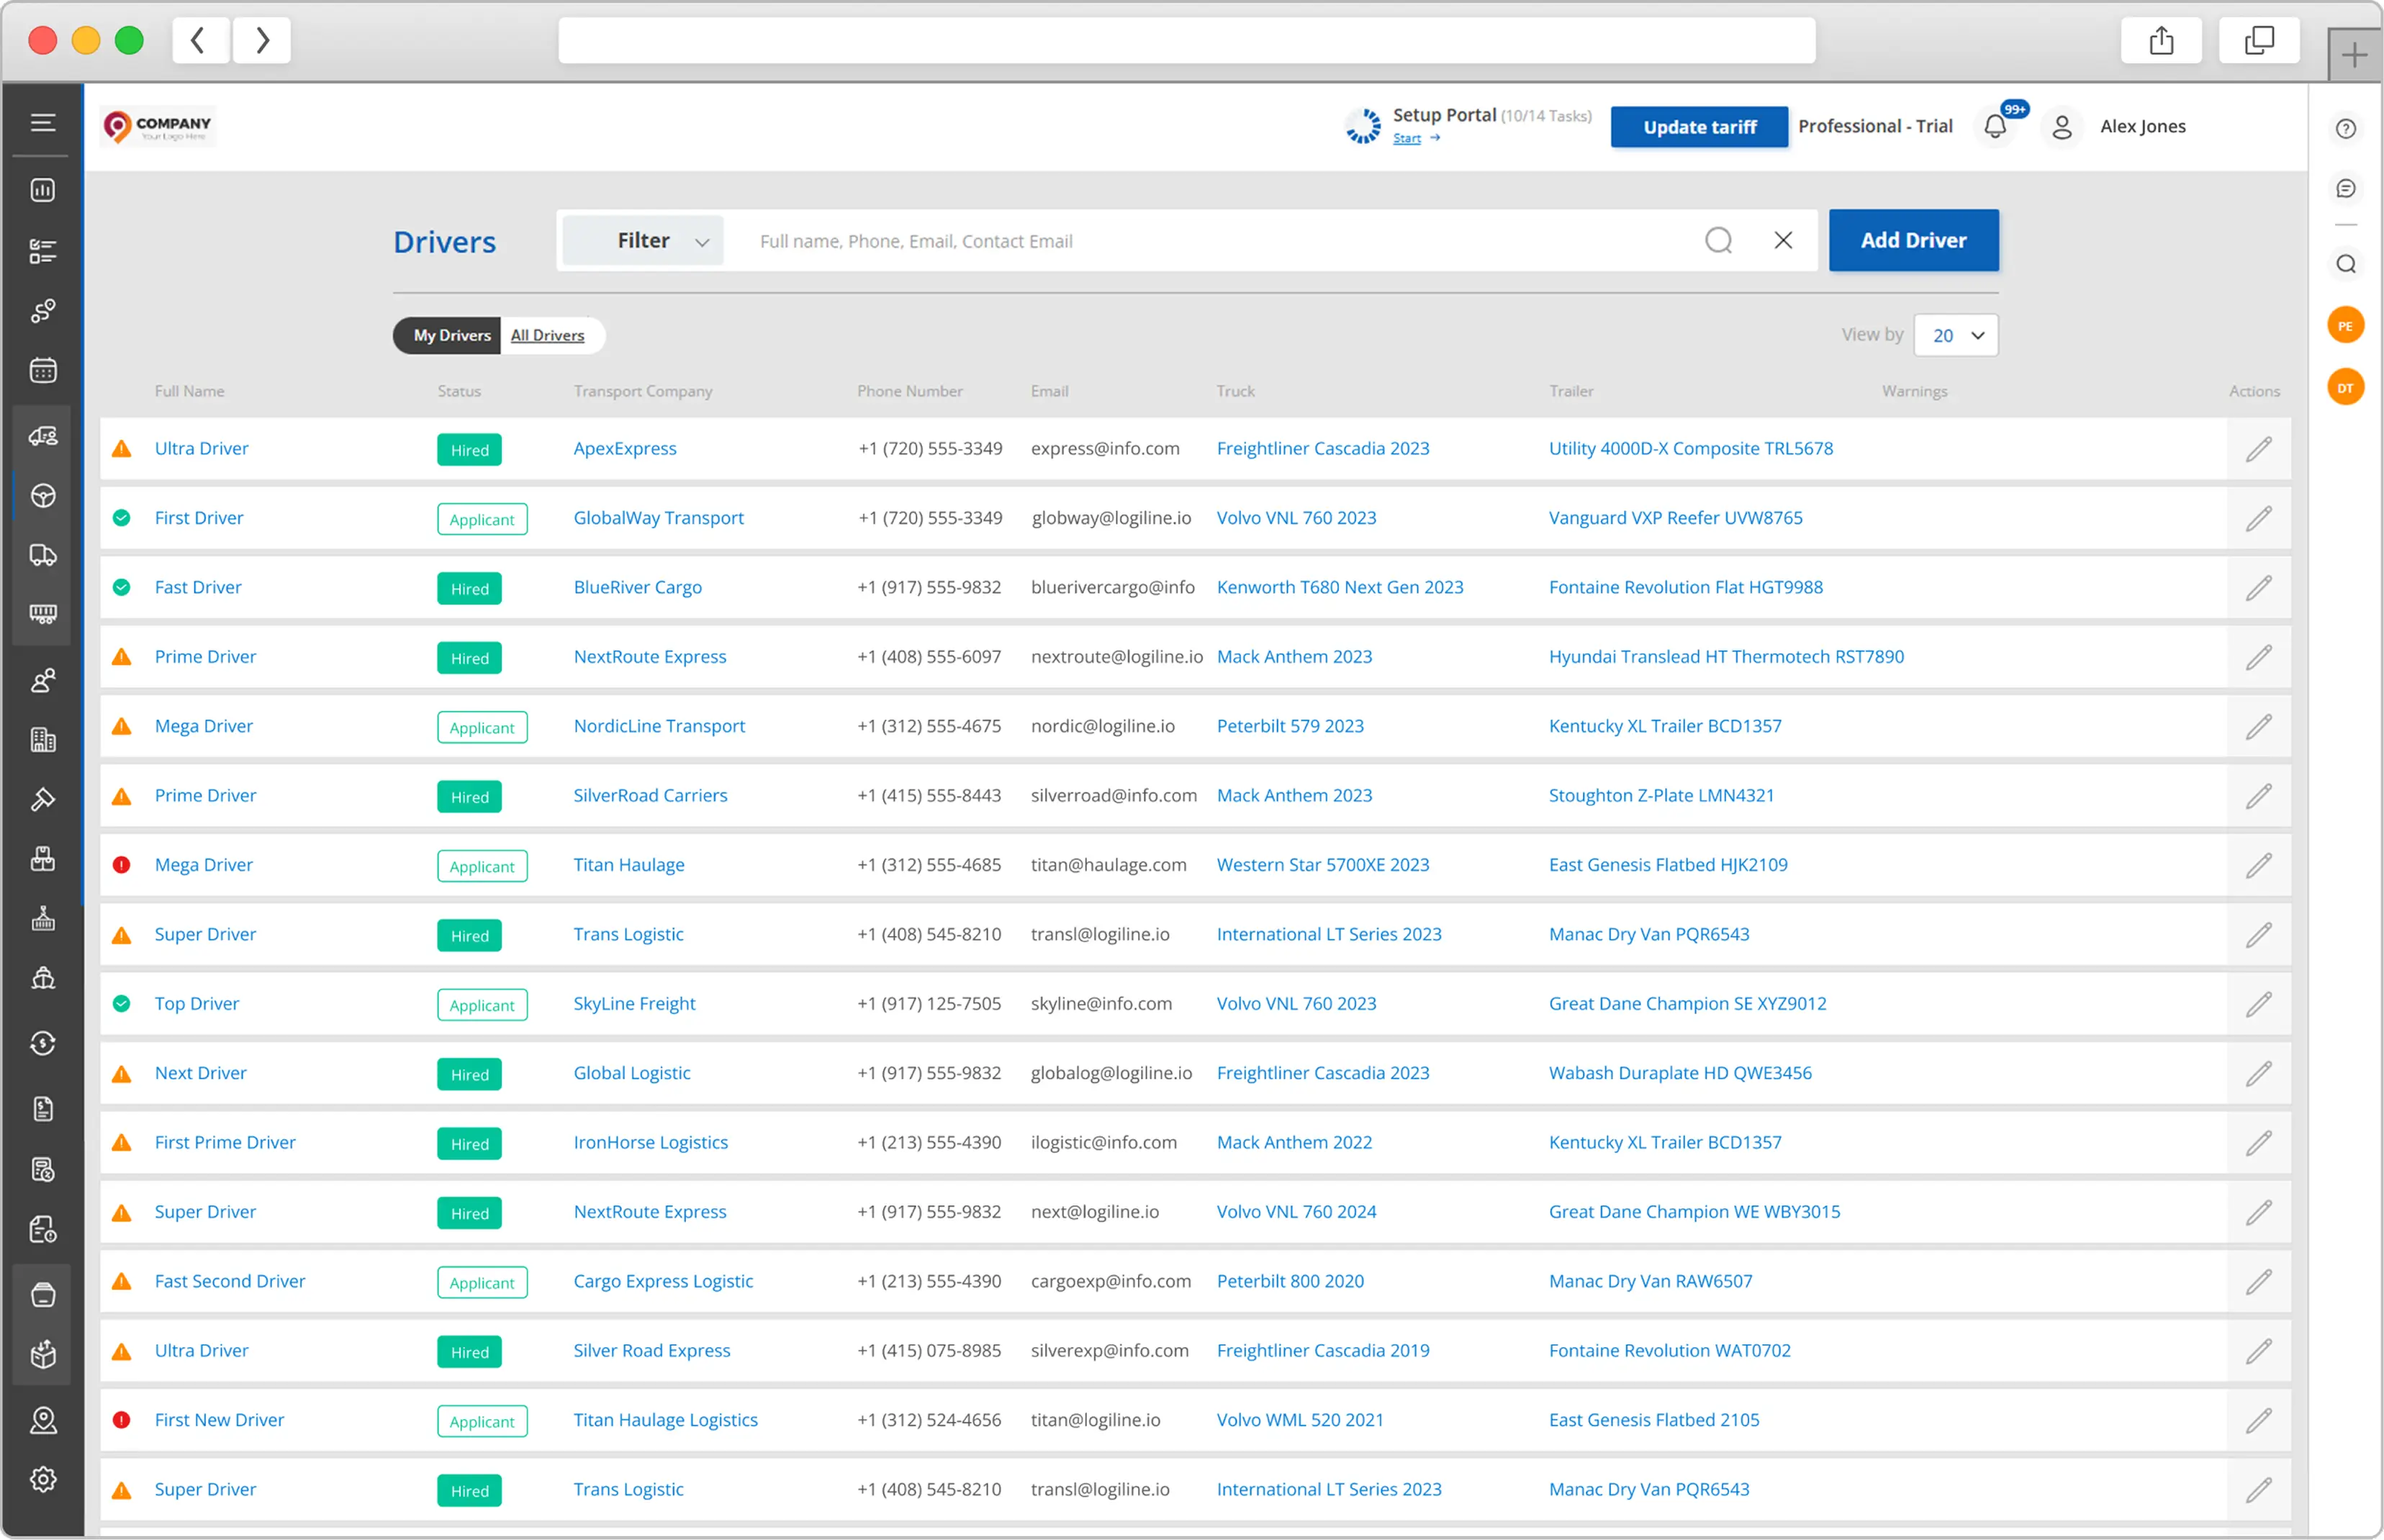Click the edit pencil for Fast Second Driver

(x=2258, y=1282)
